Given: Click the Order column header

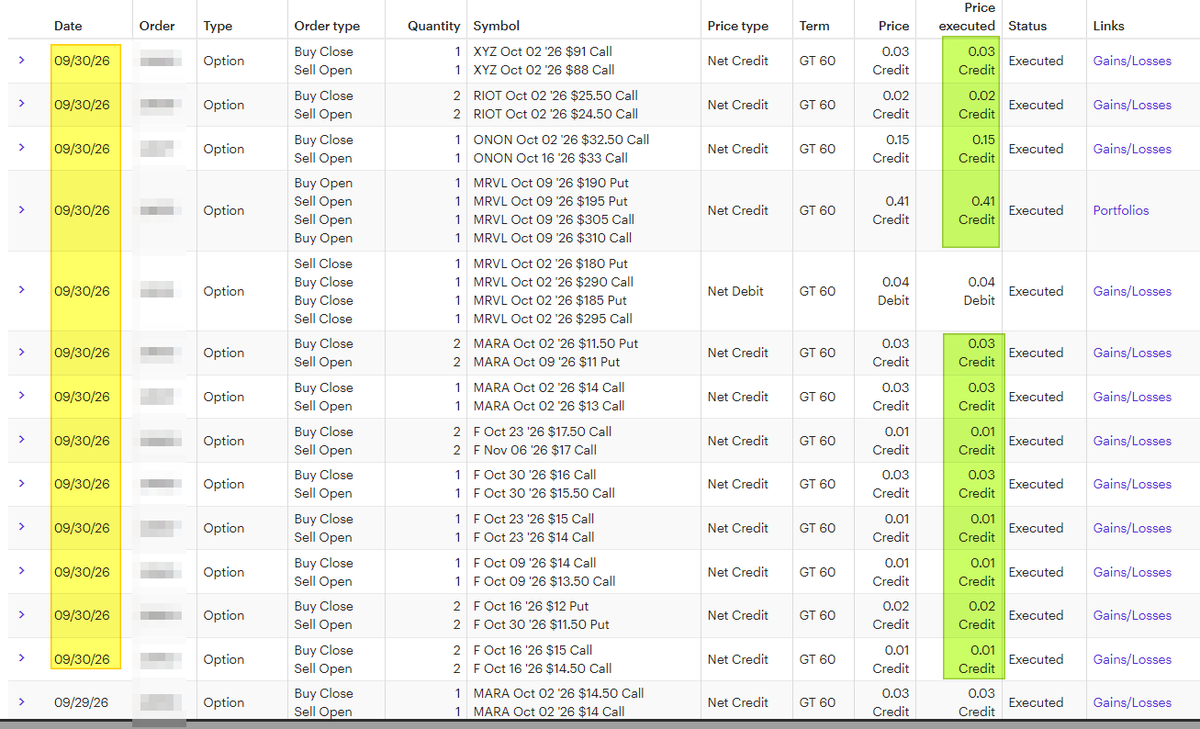Looking at the screenshot, I should [157, 26].
